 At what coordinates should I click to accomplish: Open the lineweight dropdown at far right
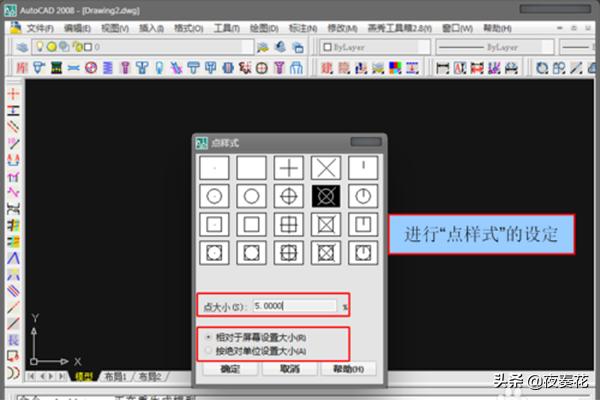579,47
